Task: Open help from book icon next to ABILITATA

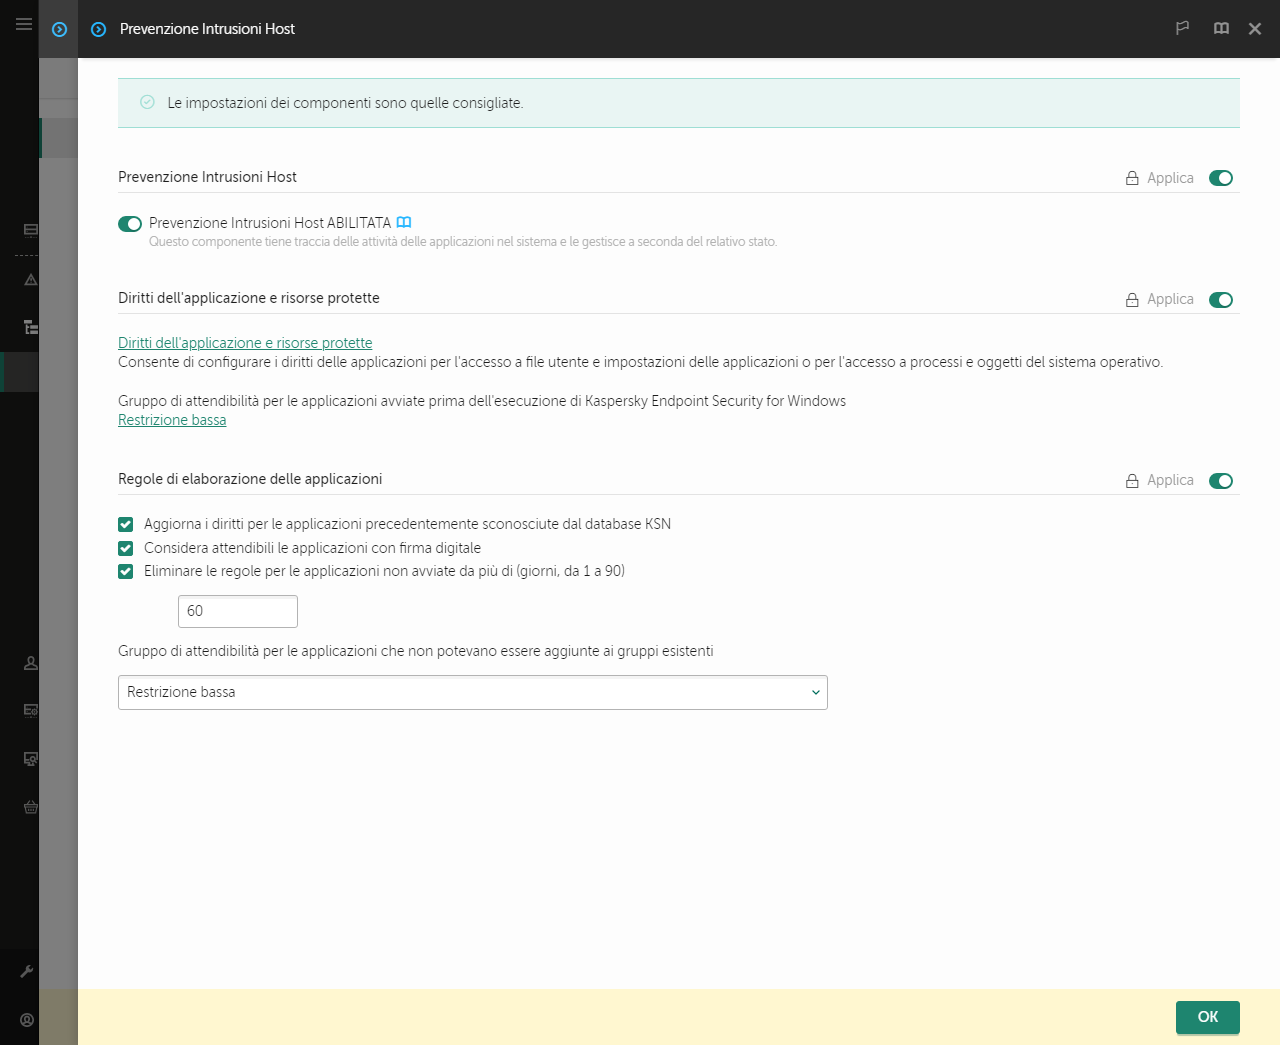Action: tap(404, 222)
